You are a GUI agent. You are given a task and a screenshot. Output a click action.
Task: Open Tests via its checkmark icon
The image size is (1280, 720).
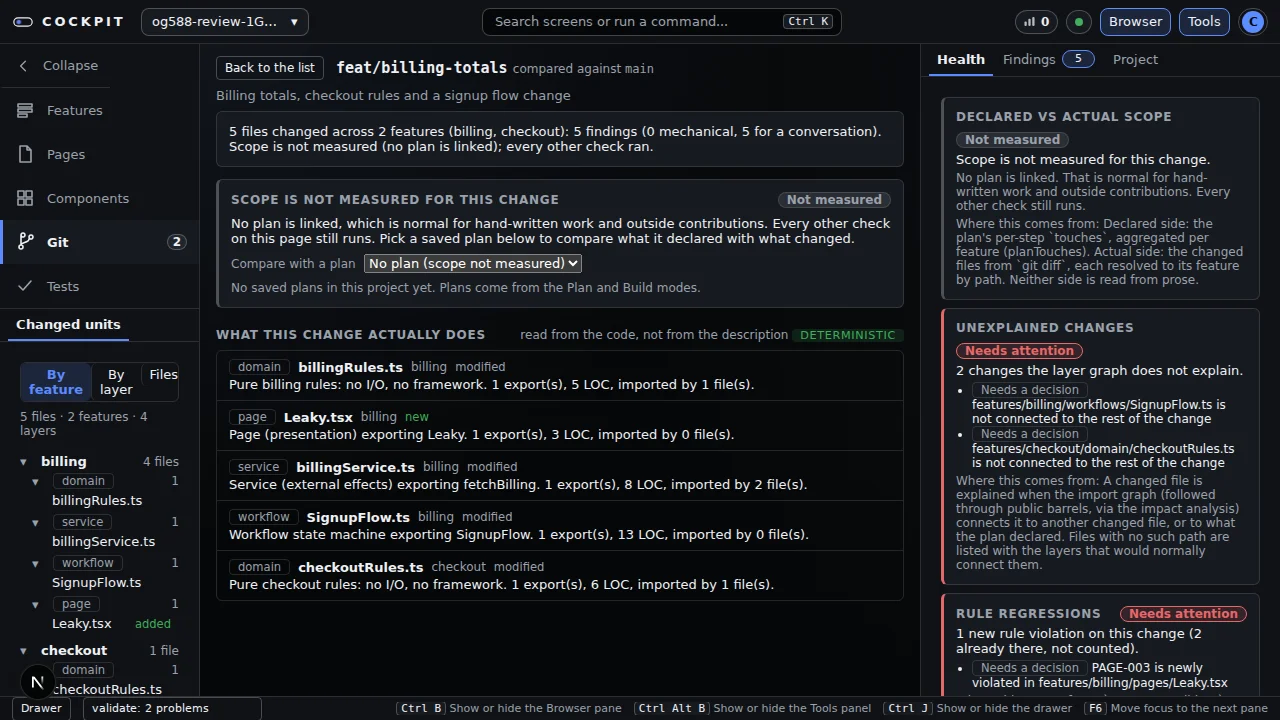[25, 286]
